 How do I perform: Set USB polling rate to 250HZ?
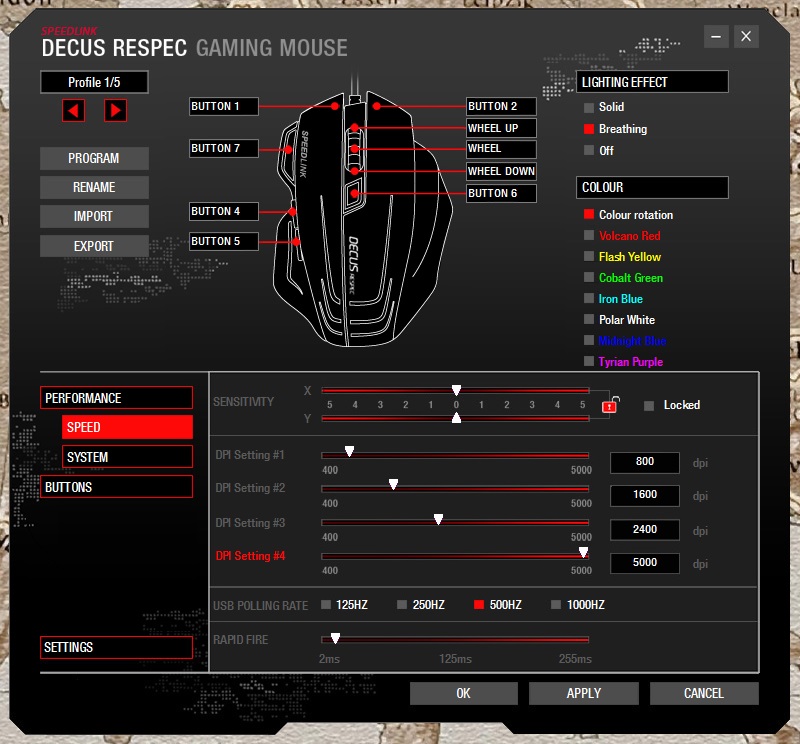coord(402,605)
